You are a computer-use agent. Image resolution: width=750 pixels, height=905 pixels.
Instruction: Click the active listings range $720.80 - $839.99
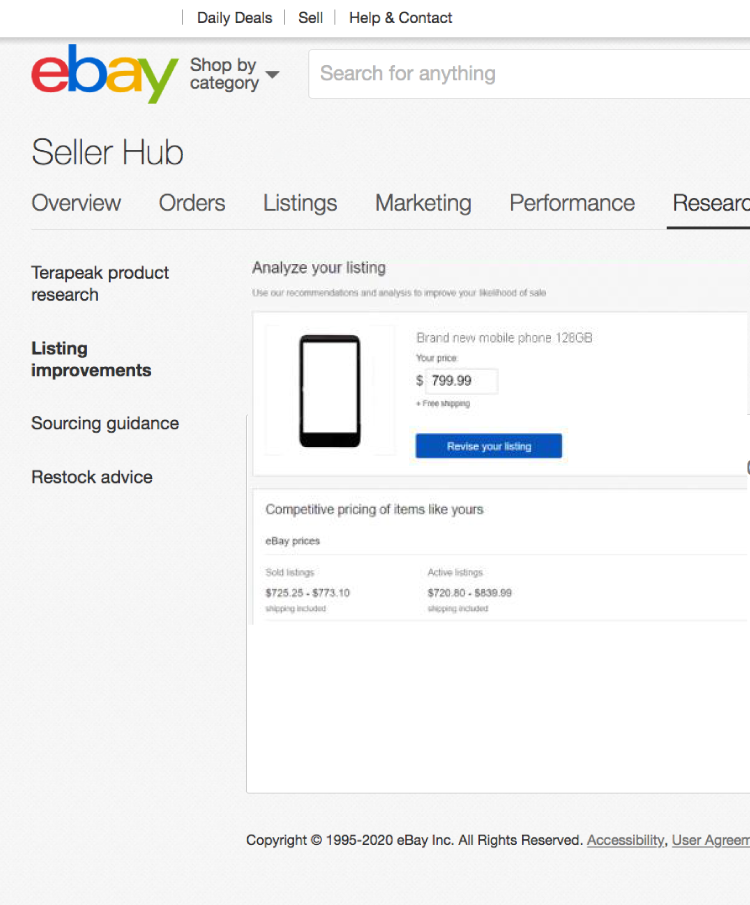click(x=469, y=593)
